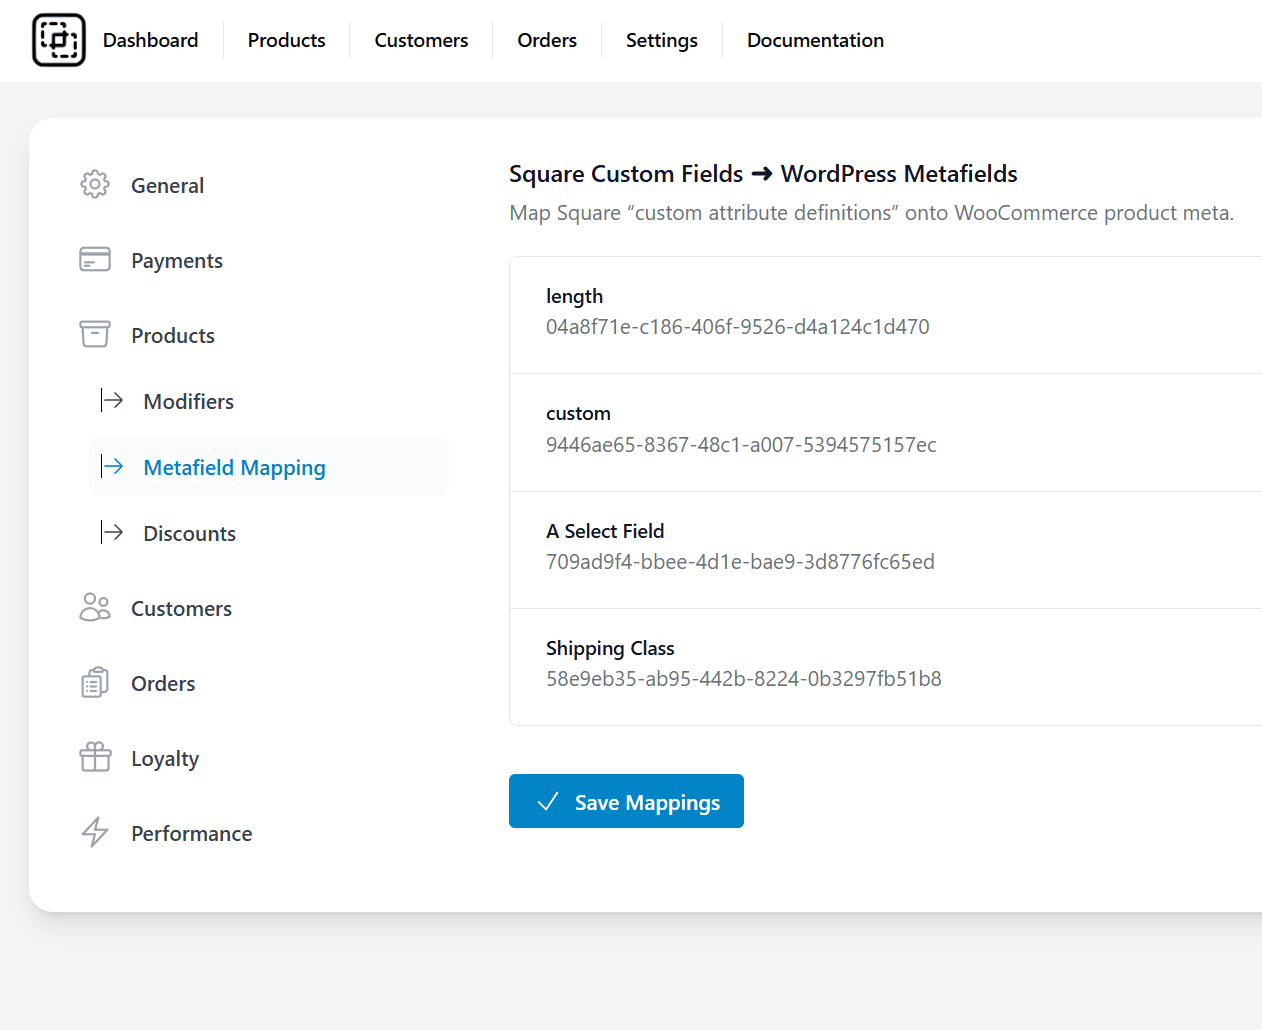The height and width of the screenshot is (1030, 1262).
Task: Open the Modifiers sub-item
Action: pyautogui.click(x=189, y=401)
